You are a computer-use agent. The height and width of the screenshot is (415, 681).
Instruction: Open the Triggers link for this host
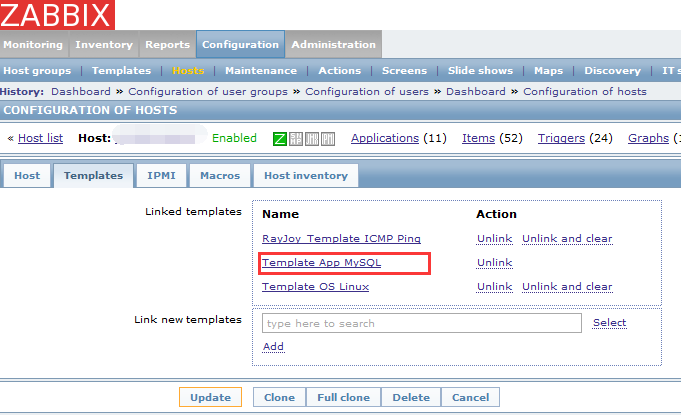[559, 138]
